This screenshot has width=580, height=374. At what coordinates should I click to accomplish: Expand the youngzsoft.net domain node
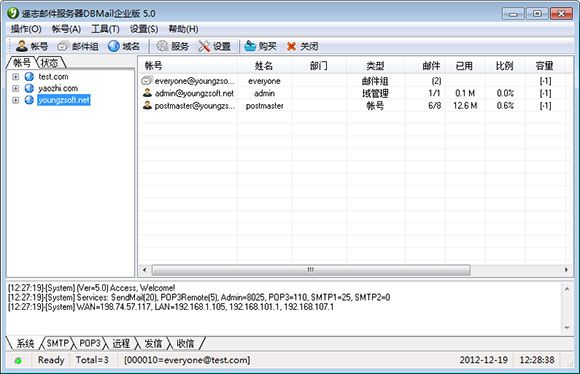pos(16,100)
